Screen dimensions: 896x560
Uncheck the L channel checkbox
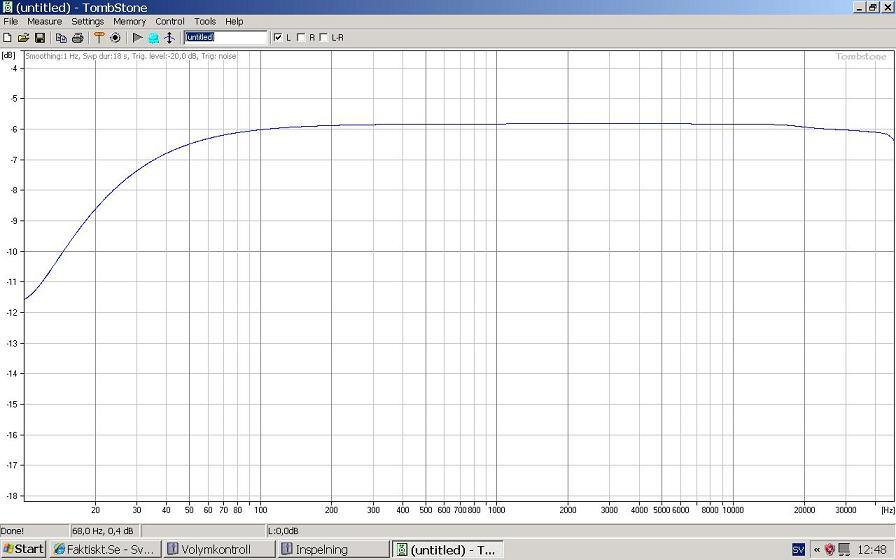coord(278,38)
